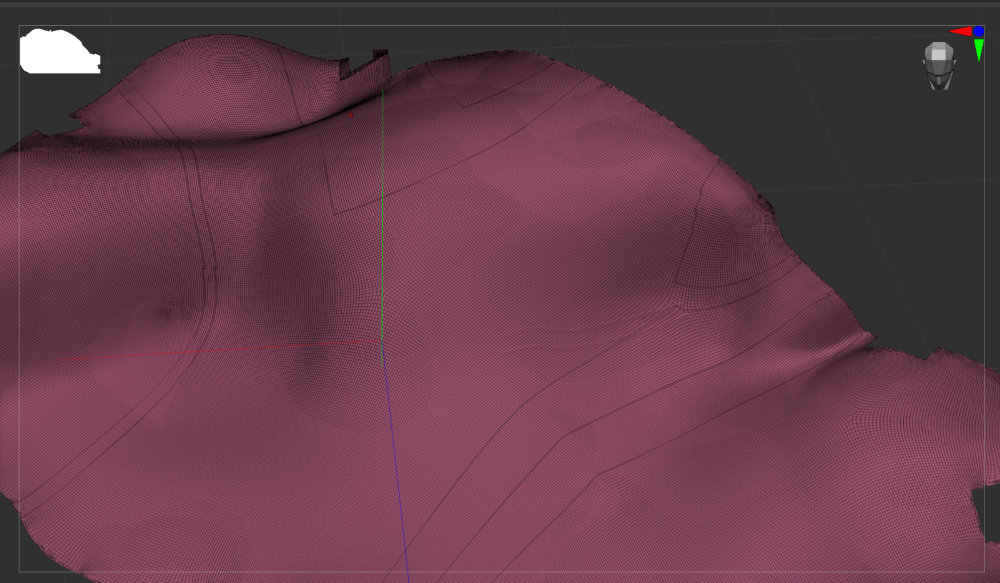Click the red horizontal axis line on the mesh
Viewport: 1000px width, 583px height.
coord(220,349)
